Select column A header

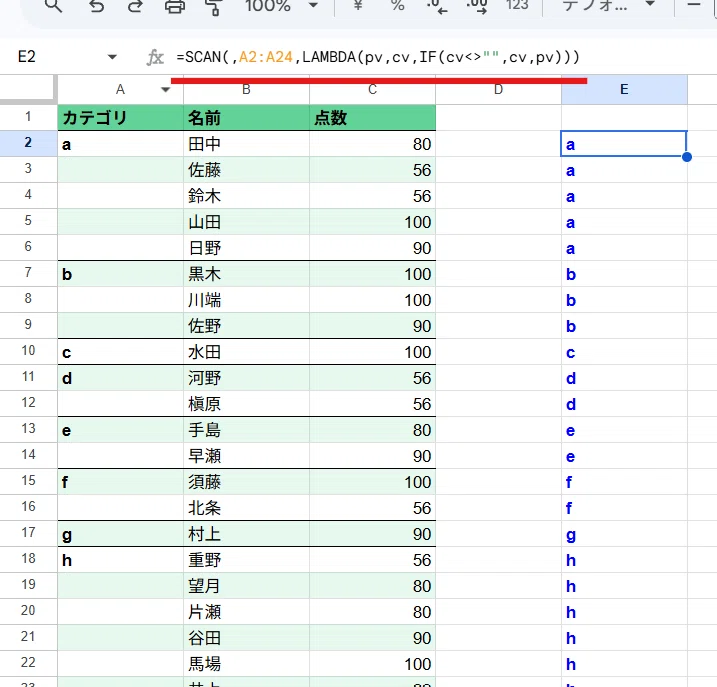tap(120, 90)
